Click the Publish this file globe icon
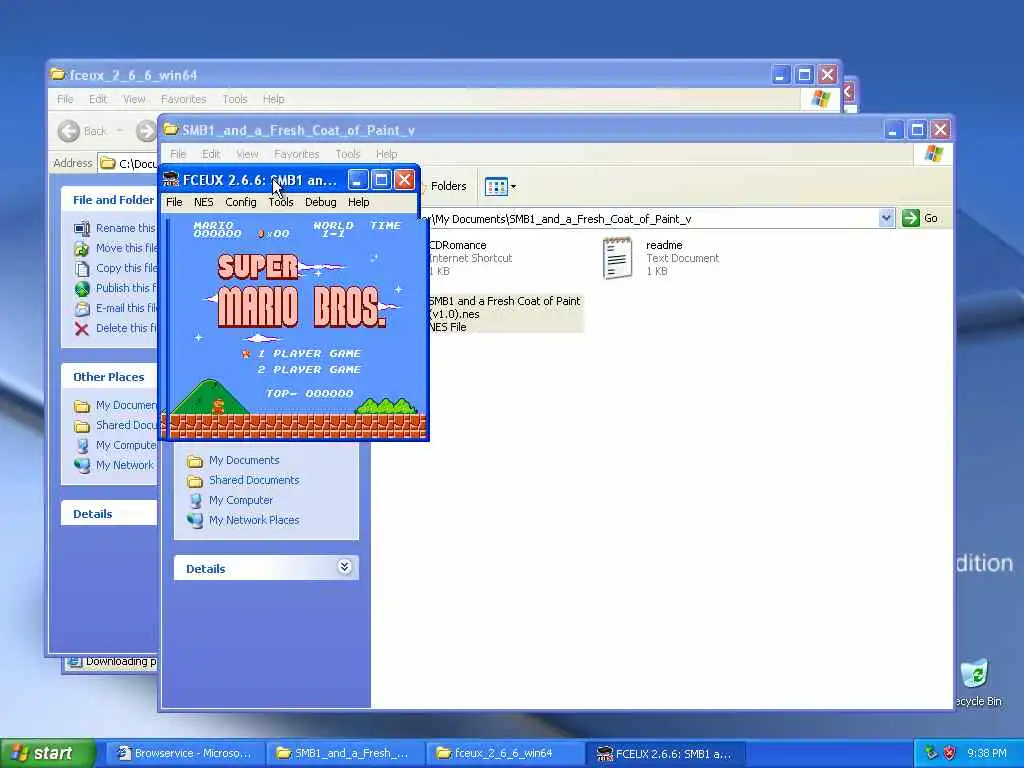The image size is (1024, 768). [82, 288]
